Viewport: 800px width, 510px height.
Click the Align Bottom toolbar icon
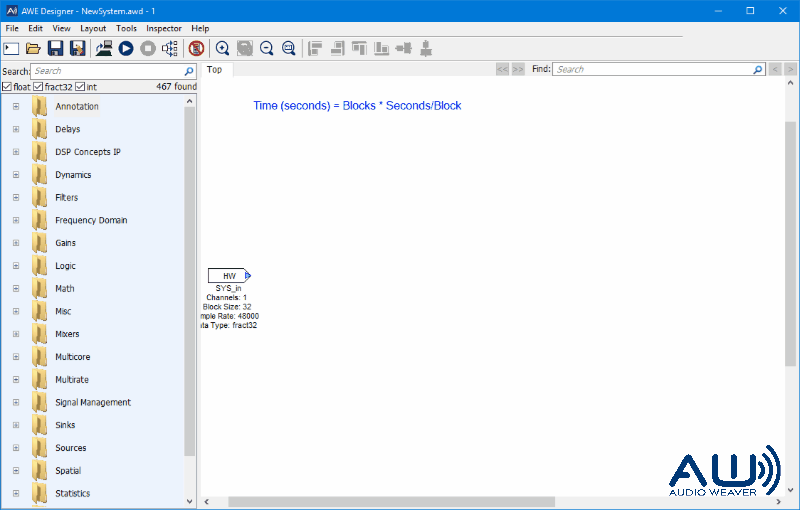coord(381,48)
